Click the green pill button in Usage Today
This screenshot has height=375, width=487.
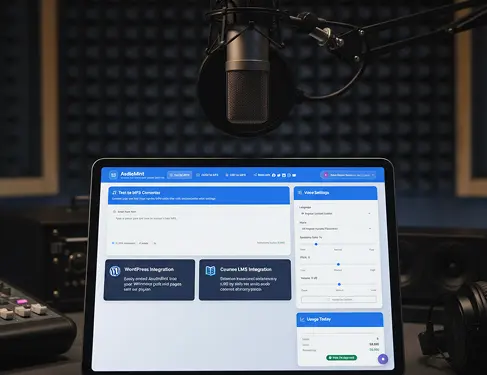(x=341, y=358)
